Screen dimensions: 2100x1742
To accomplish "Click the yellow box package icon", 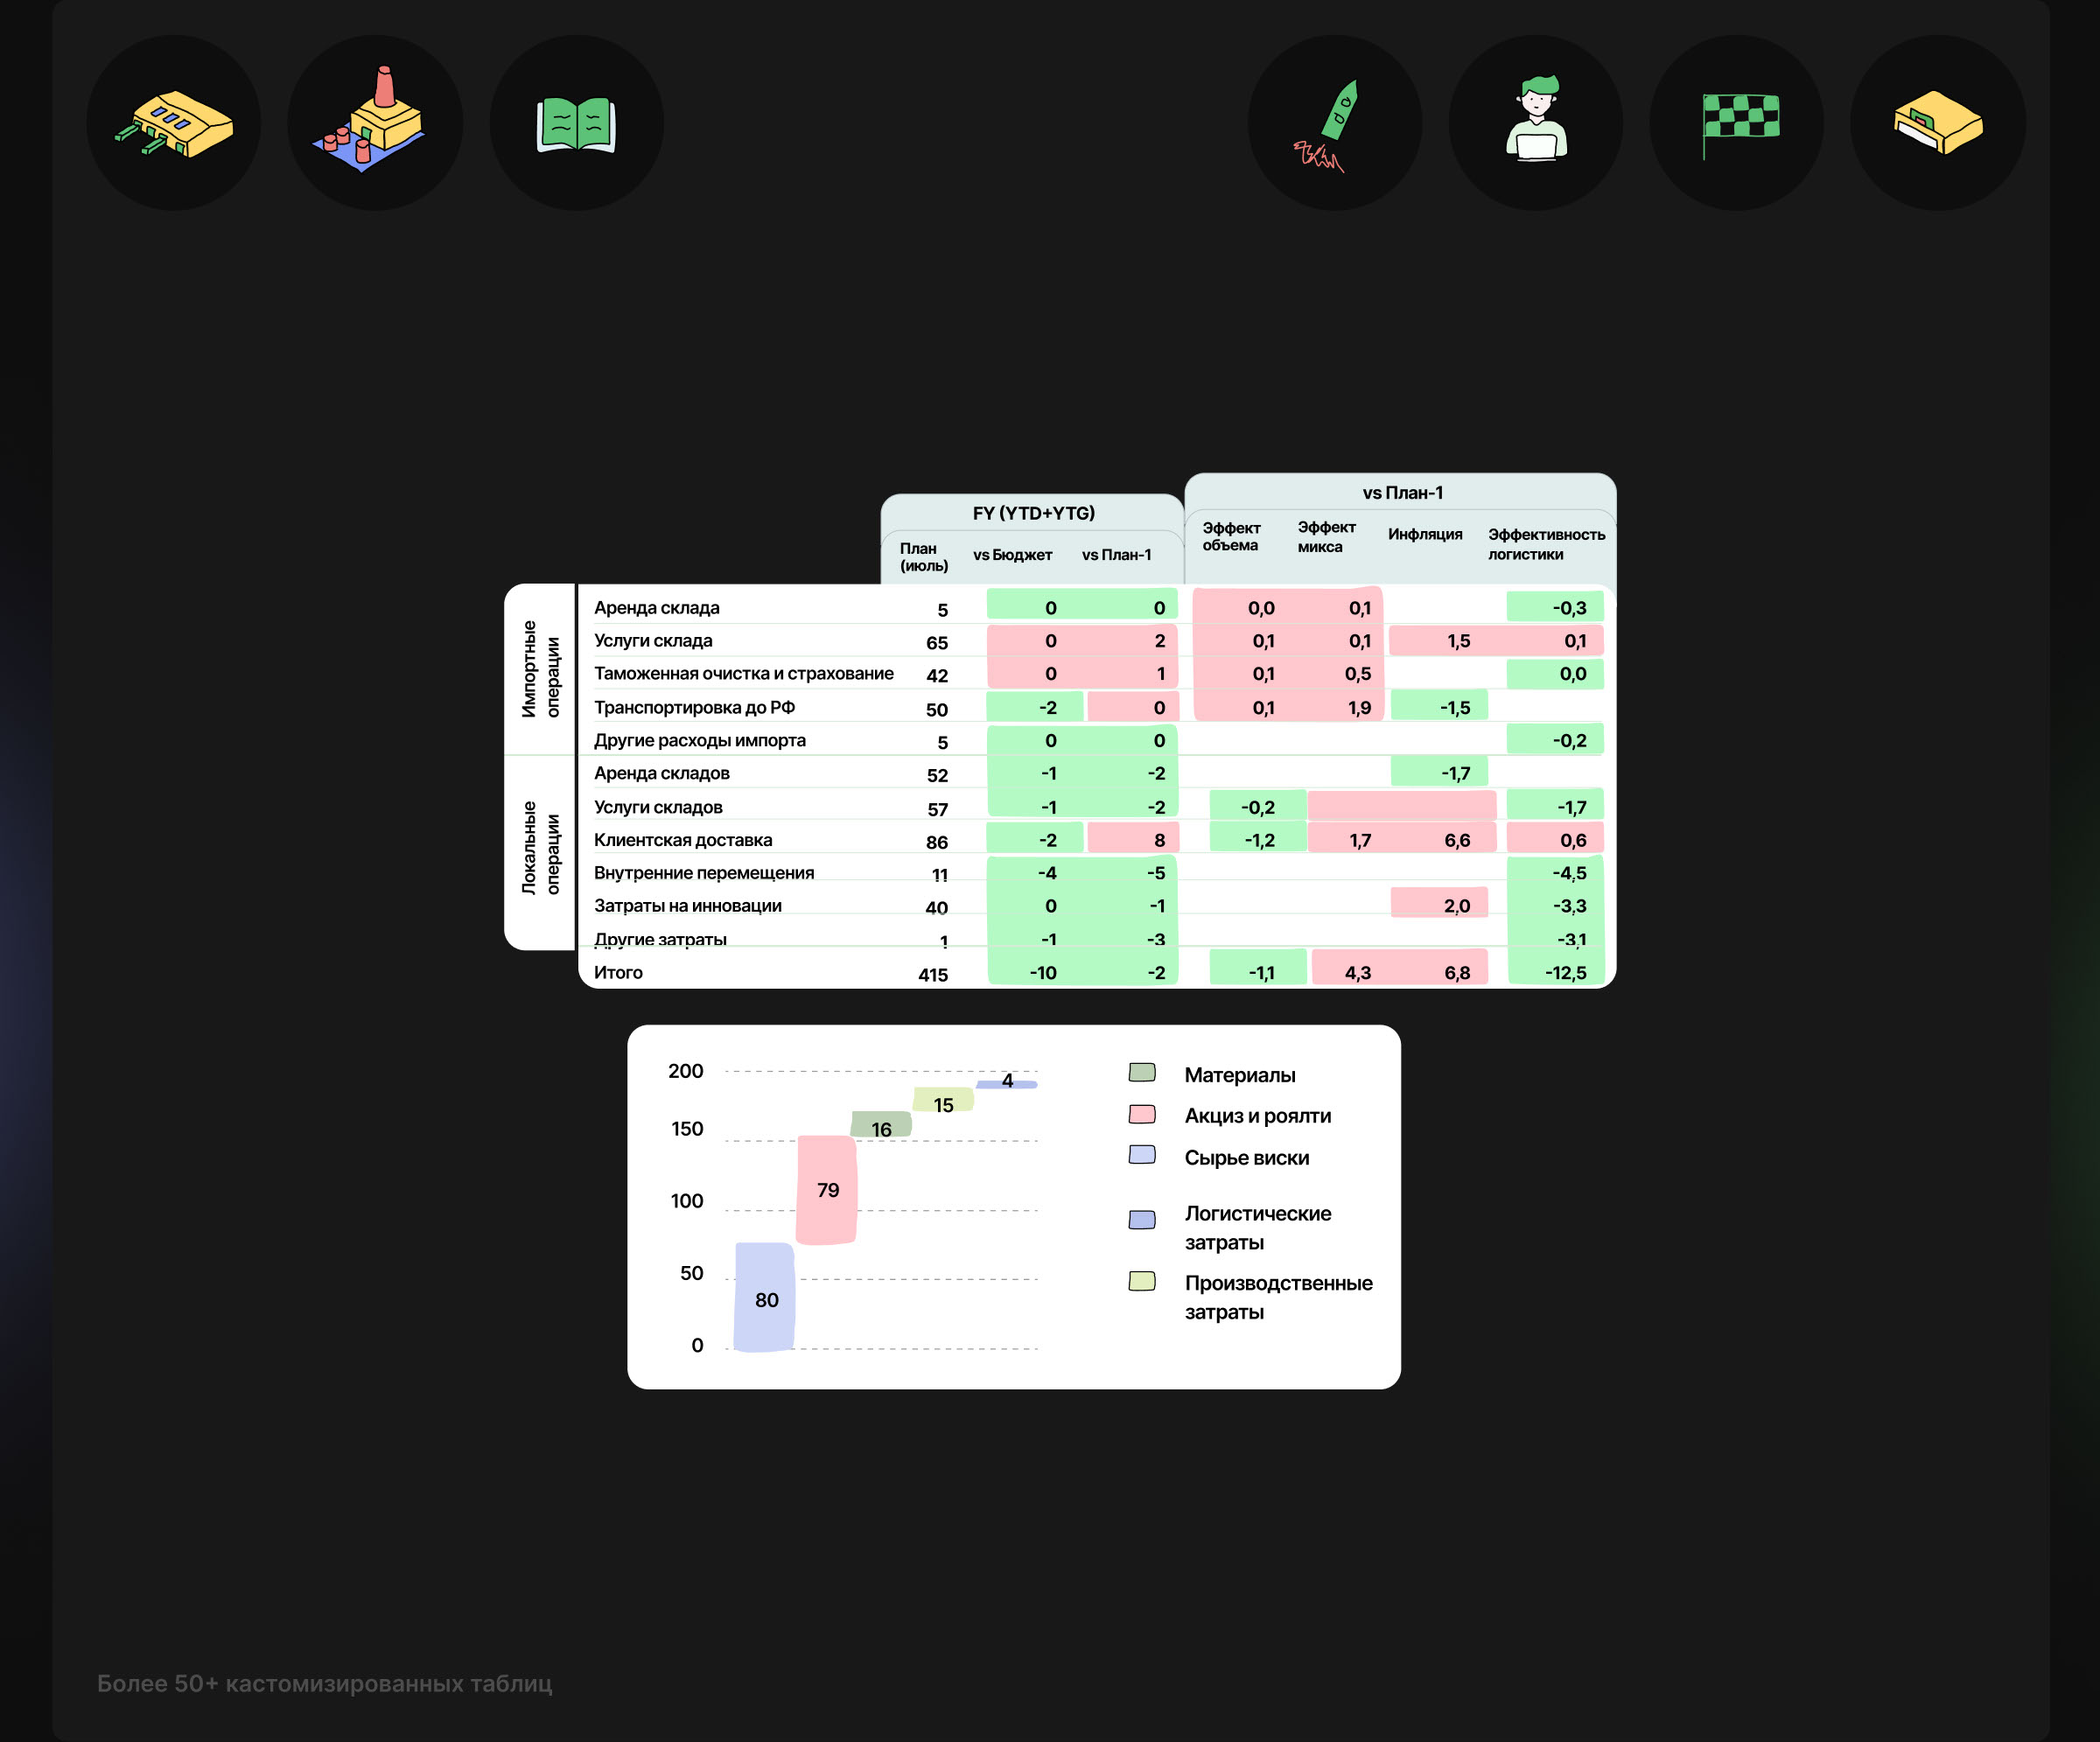I will point(1937,123).
